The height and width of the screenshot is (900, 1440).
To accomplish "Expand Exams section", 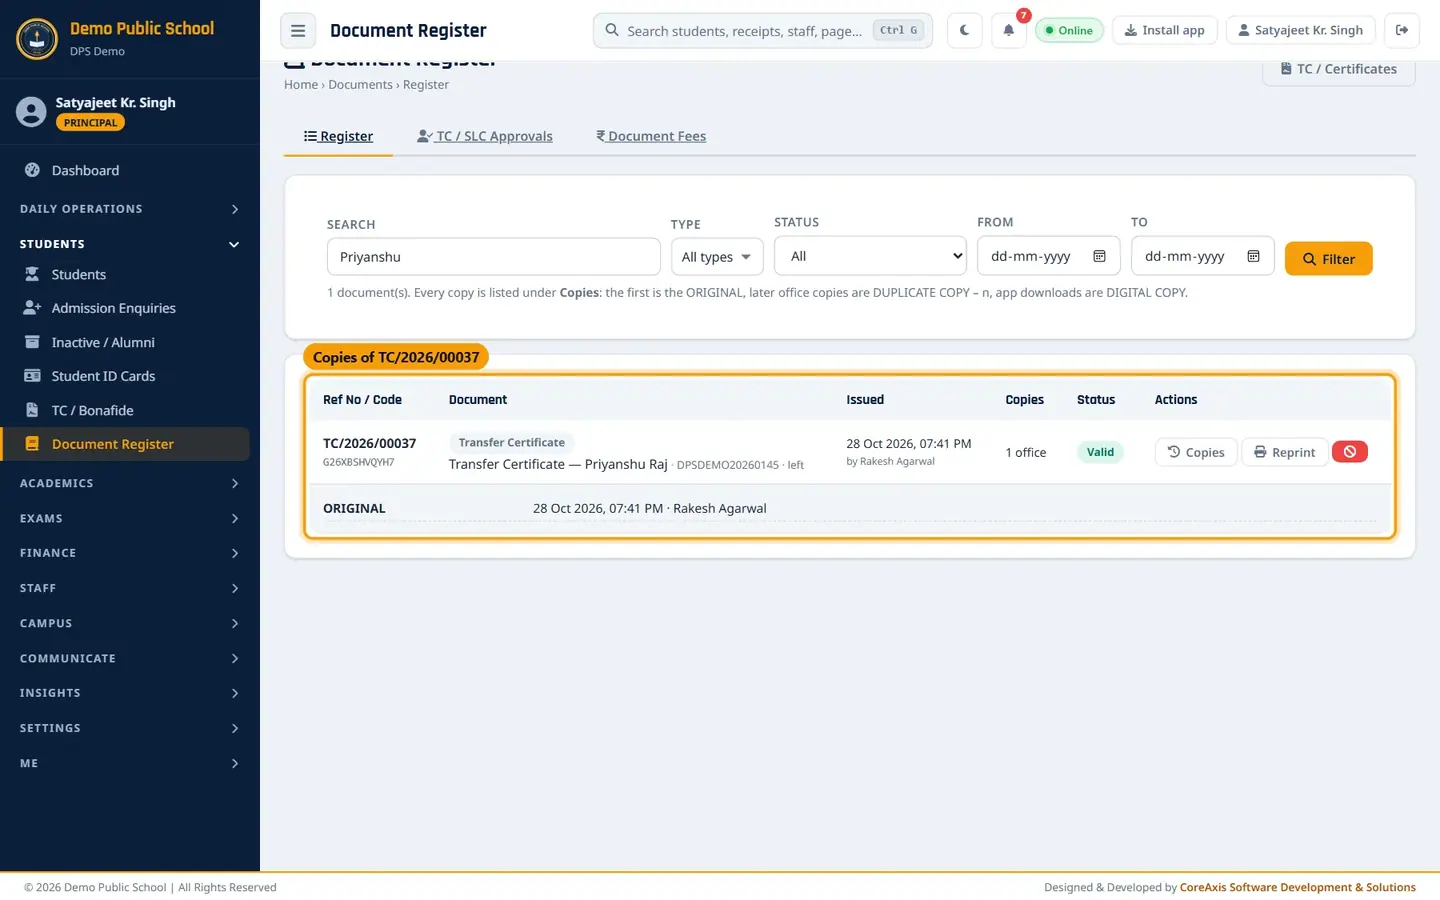I will (x=130, y=518).
